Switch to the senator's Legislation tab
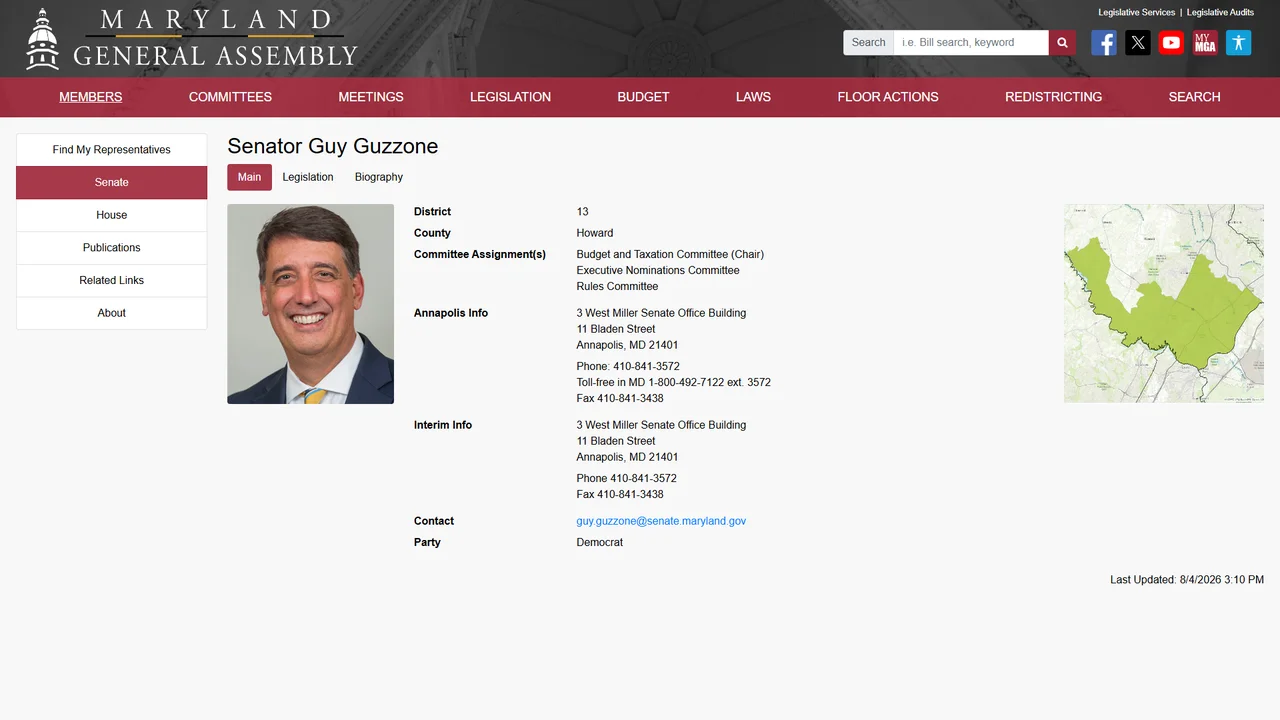The image size is (1280, 720). coord(308,177)
